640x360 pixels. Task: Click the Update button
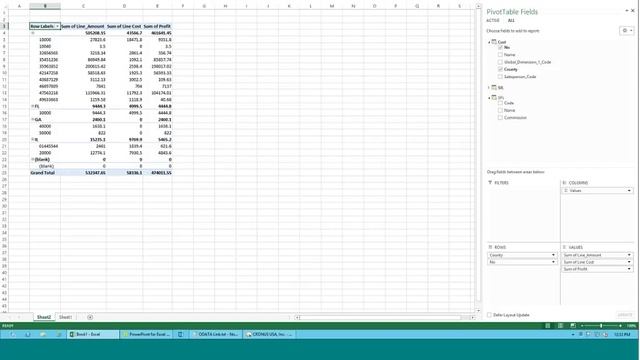pos(625,315)
